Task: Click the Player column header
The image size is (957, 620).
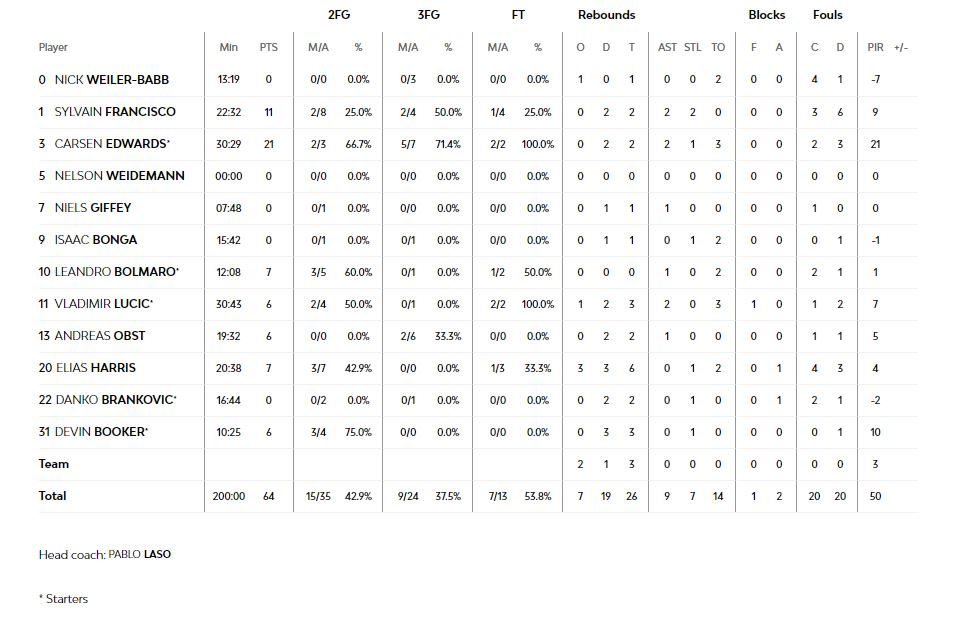Action: (53, 47)
